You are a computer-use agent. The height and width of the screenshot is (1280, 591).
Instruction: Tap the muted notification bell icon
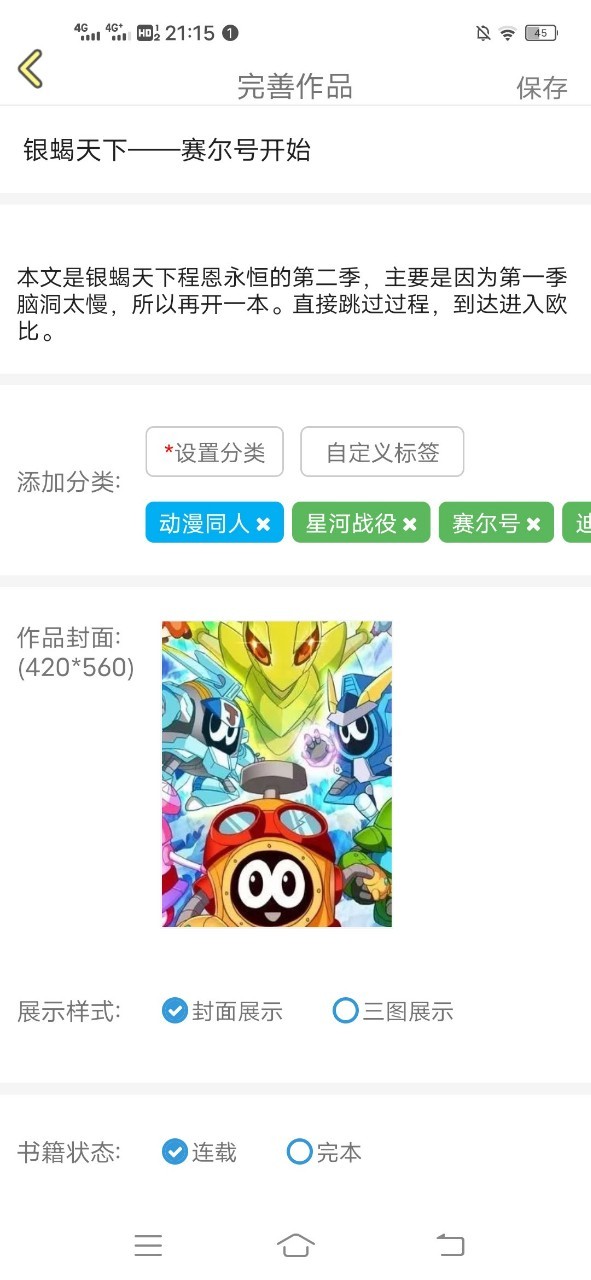tap(483, 33)
